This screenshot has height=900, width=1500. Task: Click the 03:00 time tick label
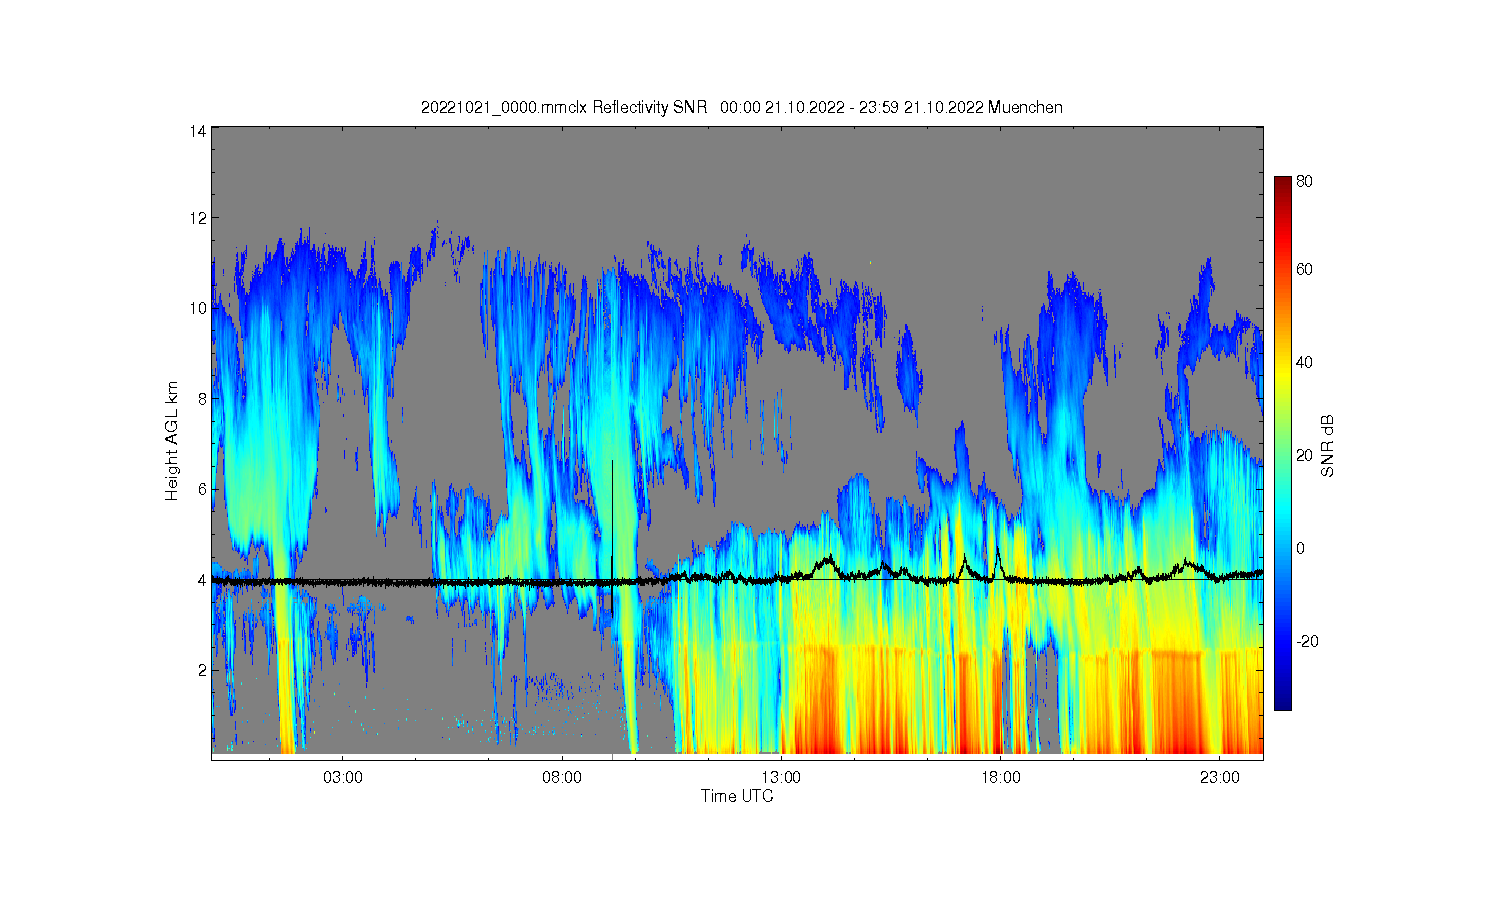pyautogui.click(x=343, y=777)
